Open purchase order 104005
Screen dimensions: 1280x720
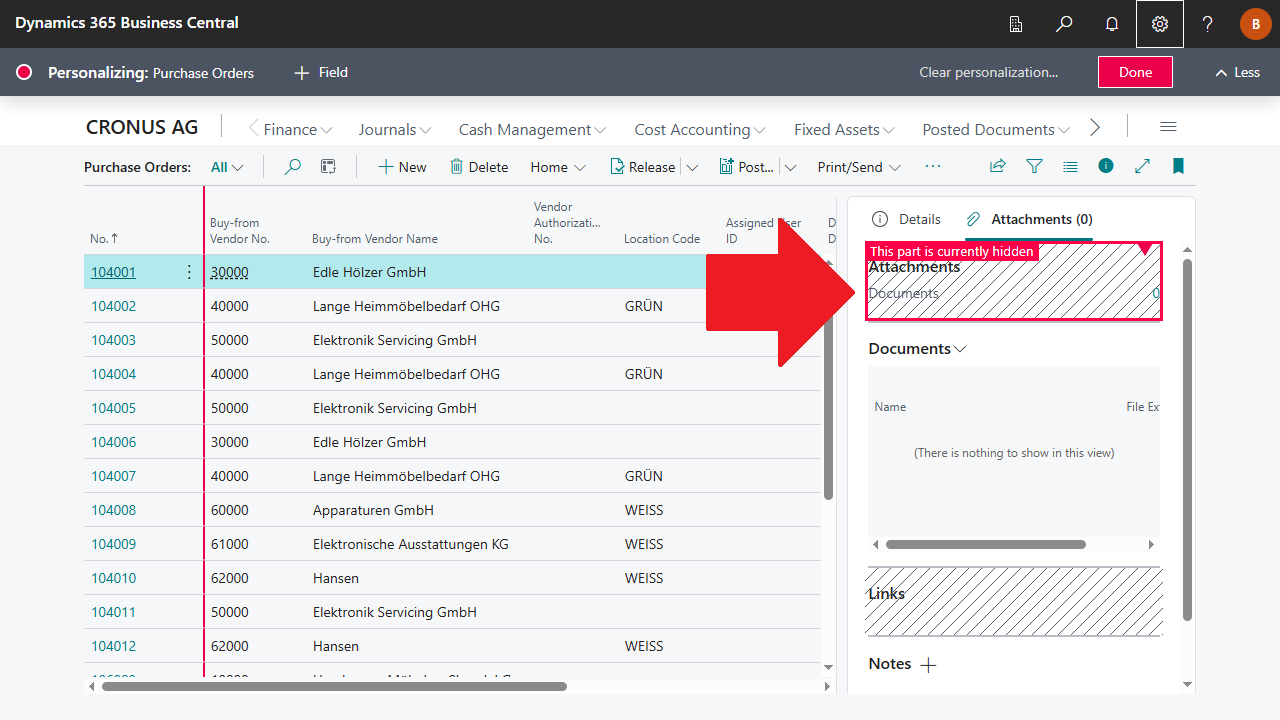click(113, 408)
